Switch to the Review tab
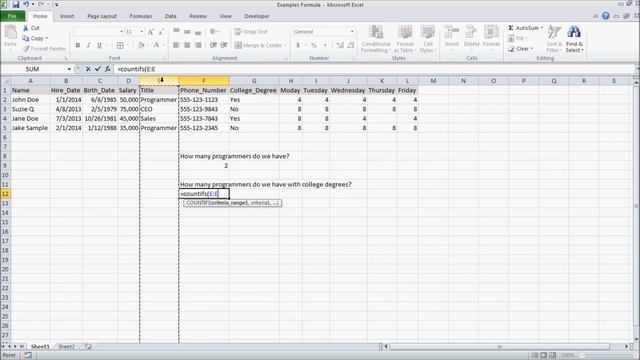640x360 pixels. point(198,16)
